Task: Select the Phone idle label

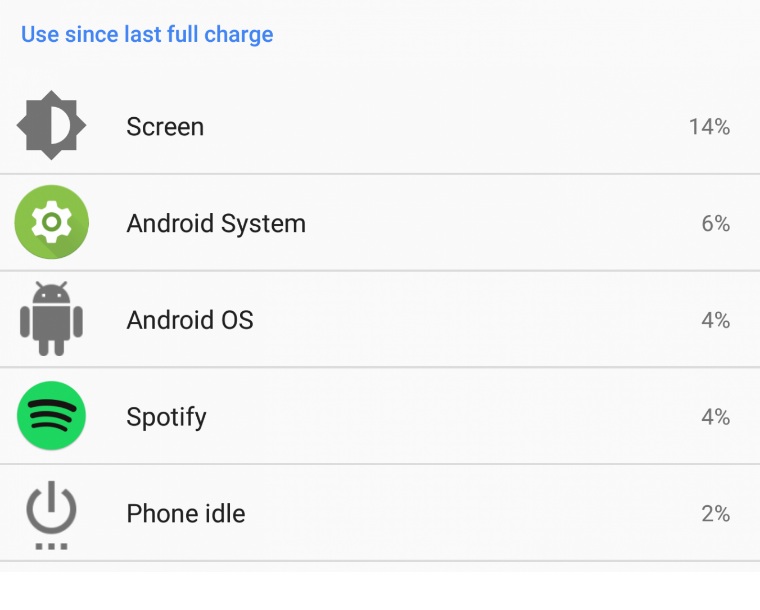Action: point(186,514)
